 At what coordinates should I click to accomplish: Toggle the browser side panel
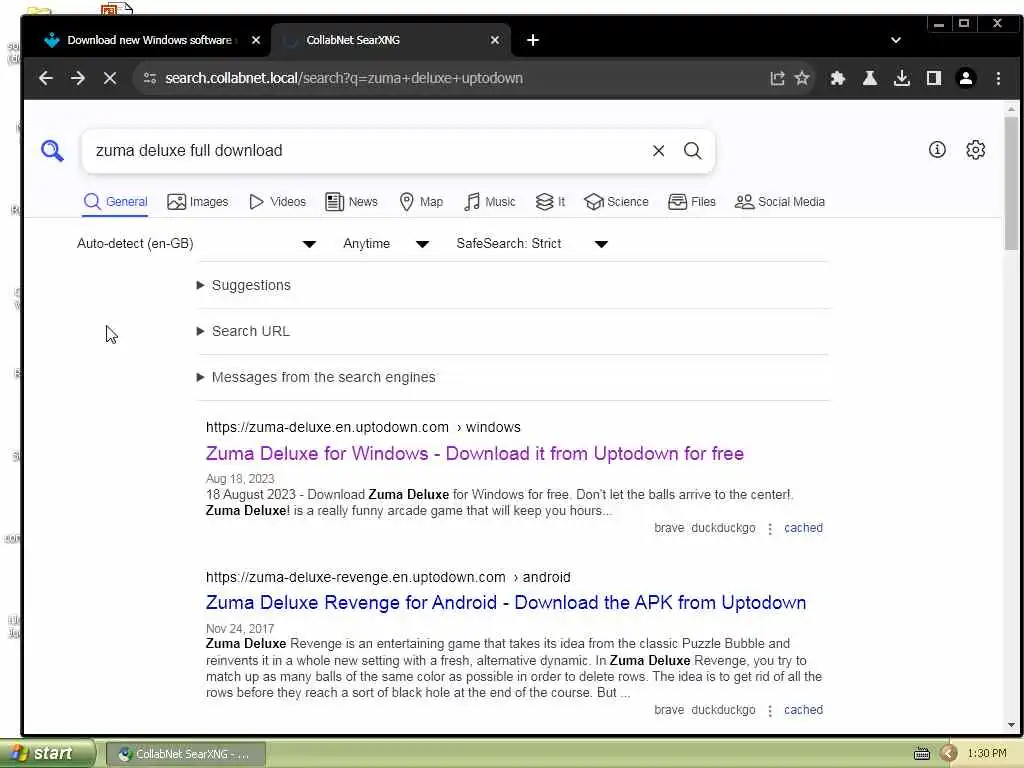tap(934, 78)
